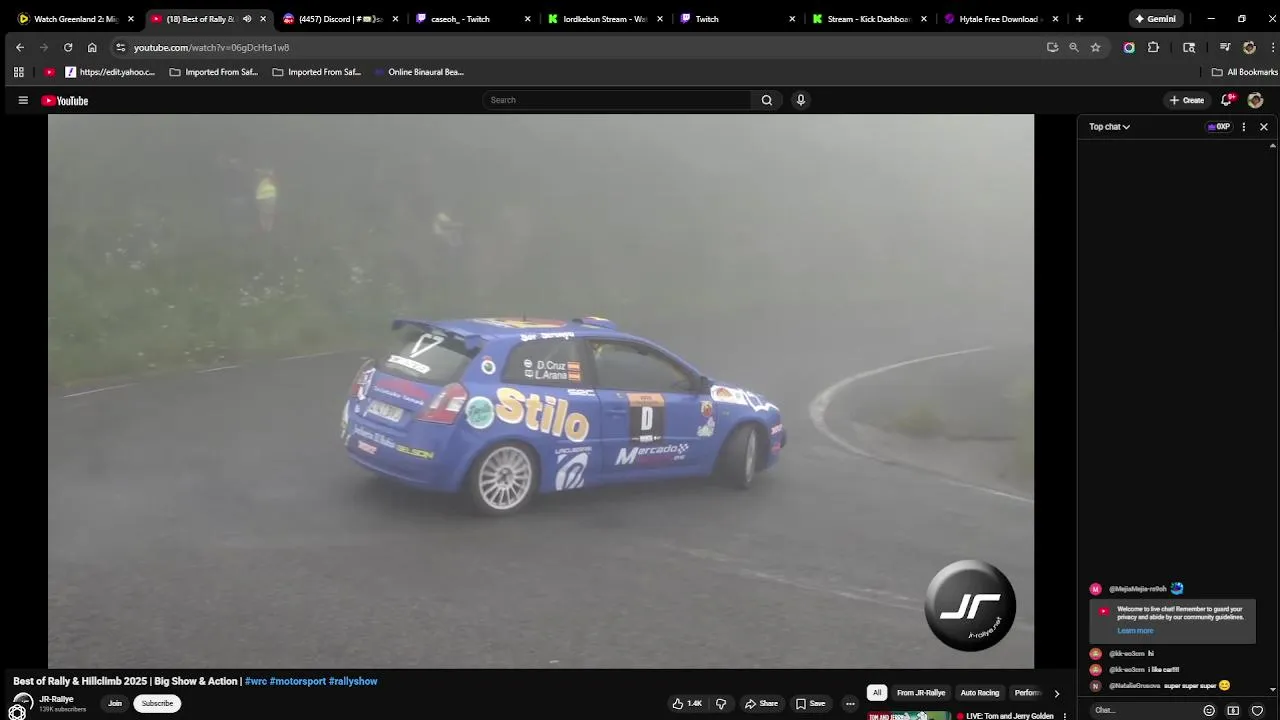Open the YouTube hamburger guide menu
Viewport: 1280px width, 720px height.
pos(23,100)
